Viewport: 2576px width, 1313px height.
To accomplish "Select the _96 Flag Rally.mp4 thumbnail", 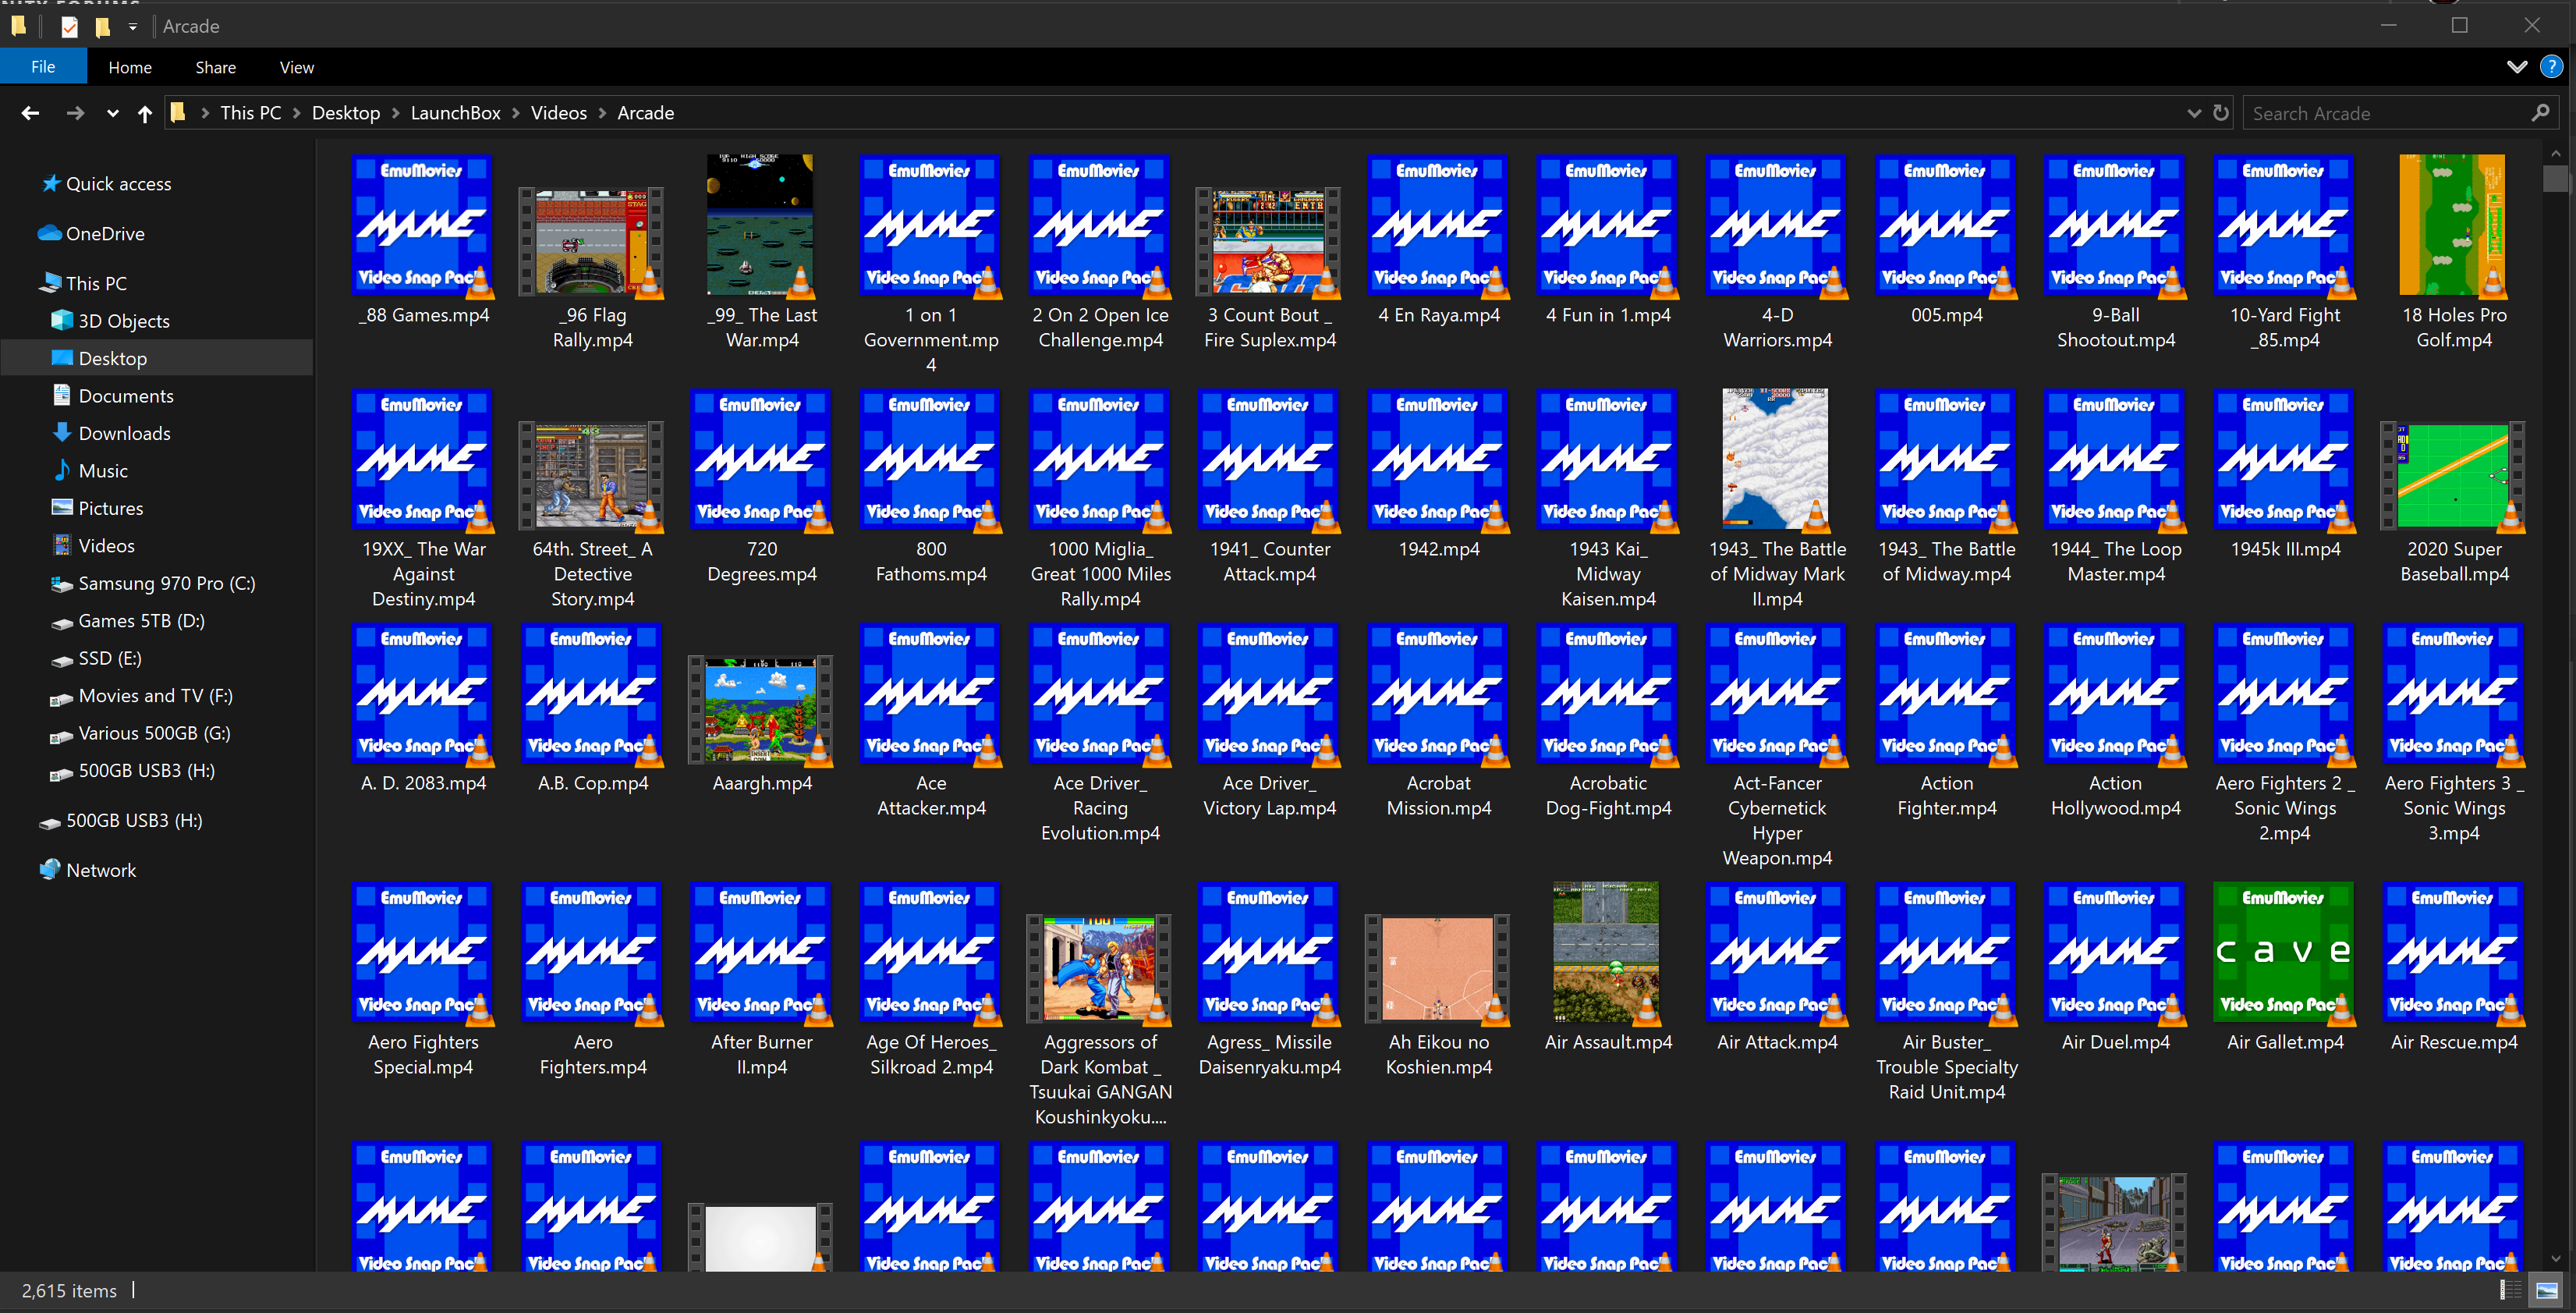I will click(592, 243).
